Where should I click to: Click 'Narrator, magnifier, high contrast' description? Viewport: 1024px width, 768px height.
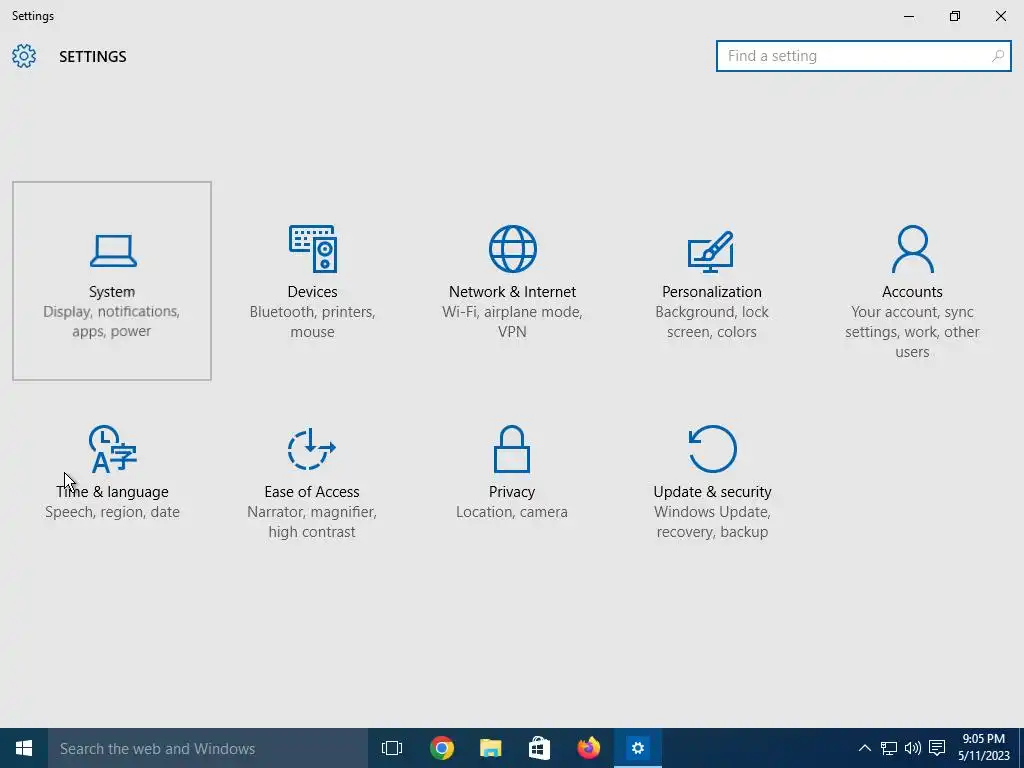(x=312, y=522)
